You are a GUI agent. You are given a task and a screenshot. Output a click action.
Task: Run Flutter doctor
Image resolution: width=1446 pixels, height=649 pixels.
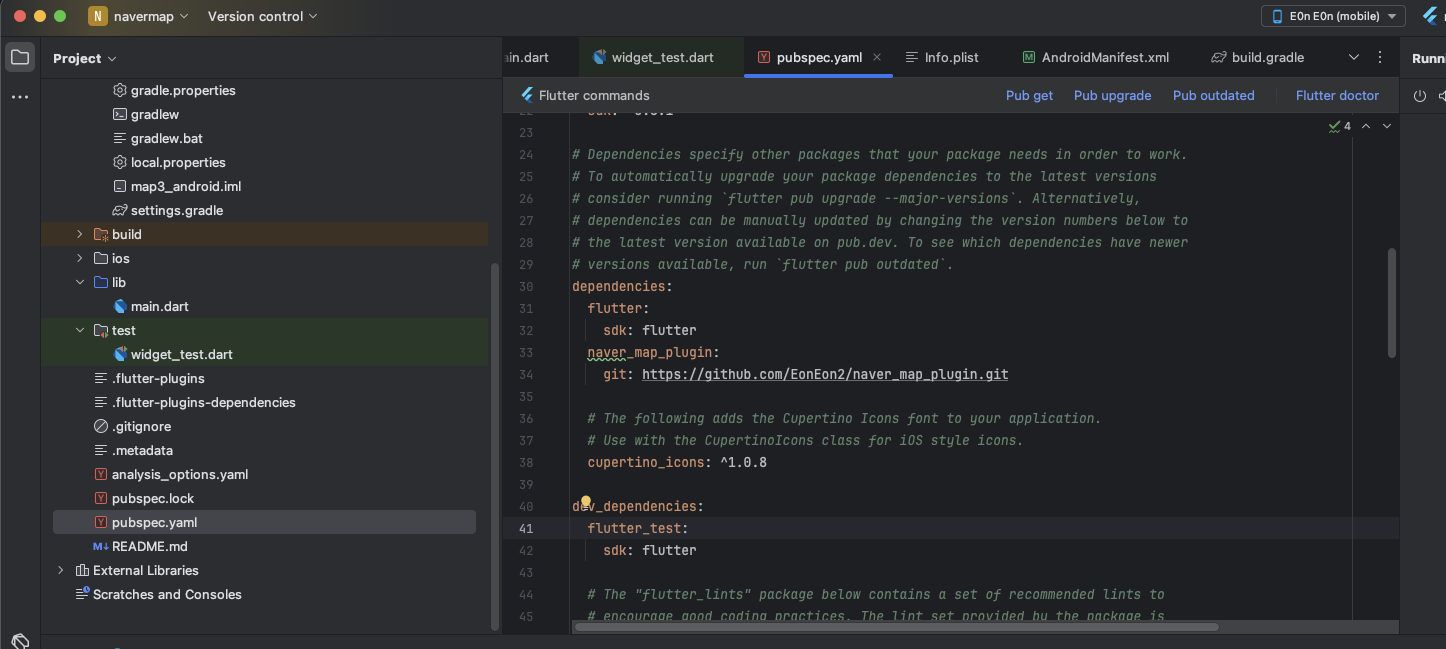click(1337, 96)
